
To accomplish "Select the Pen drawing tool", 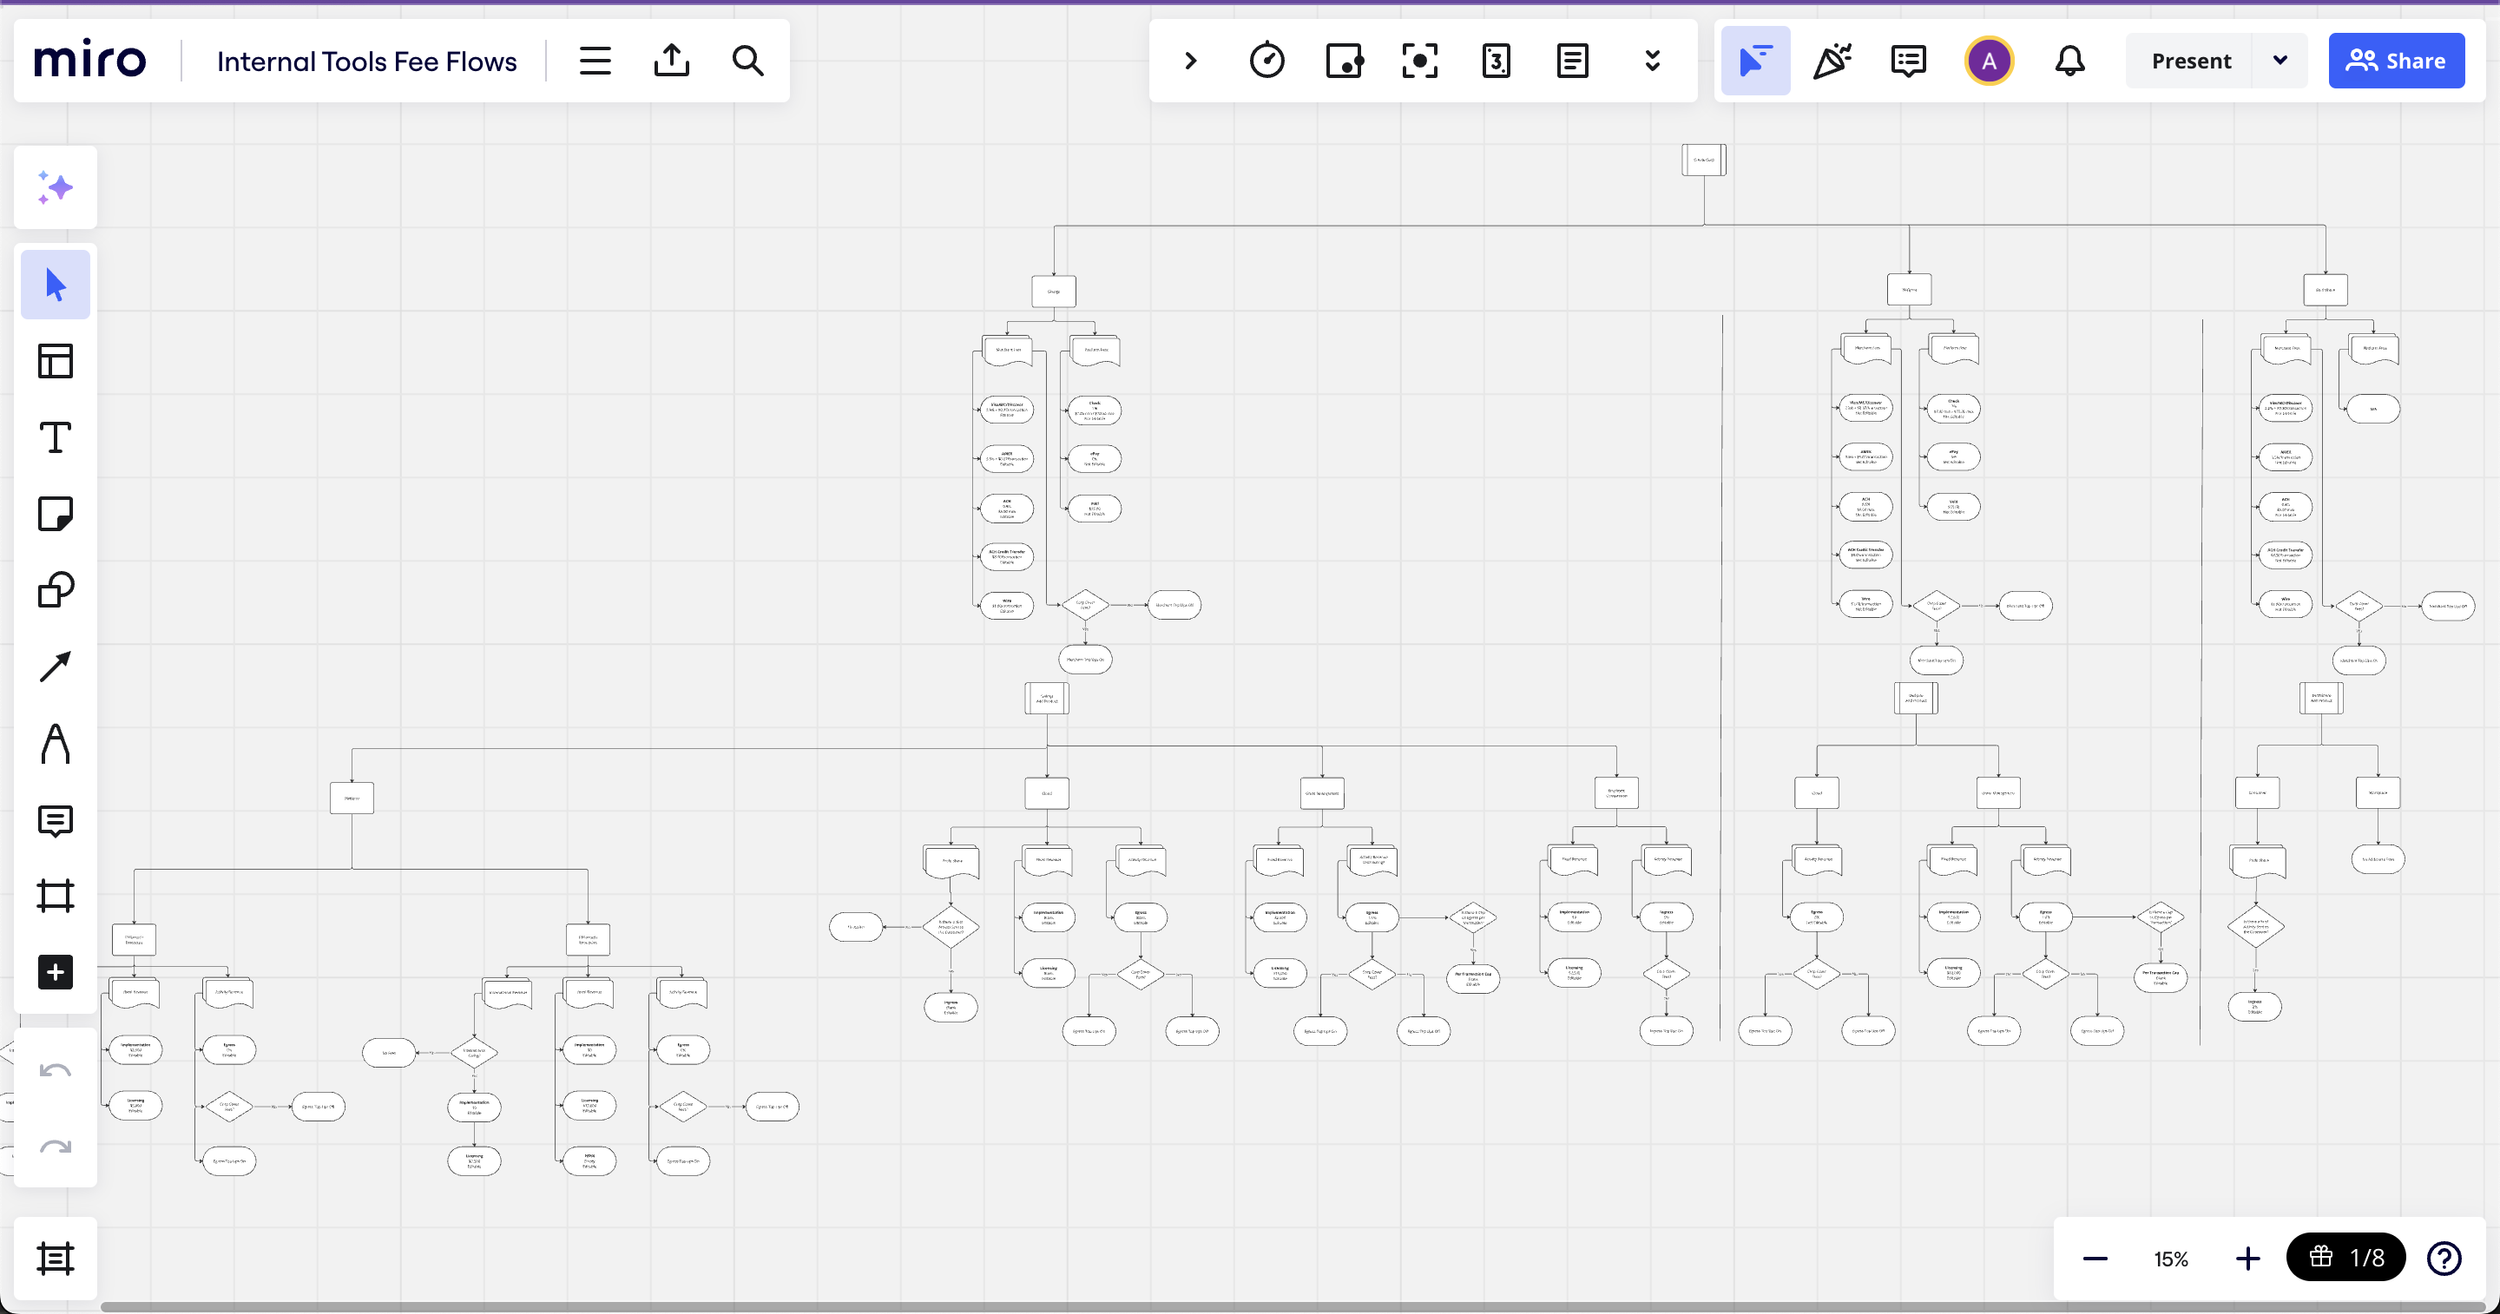I will click(55, 744).
